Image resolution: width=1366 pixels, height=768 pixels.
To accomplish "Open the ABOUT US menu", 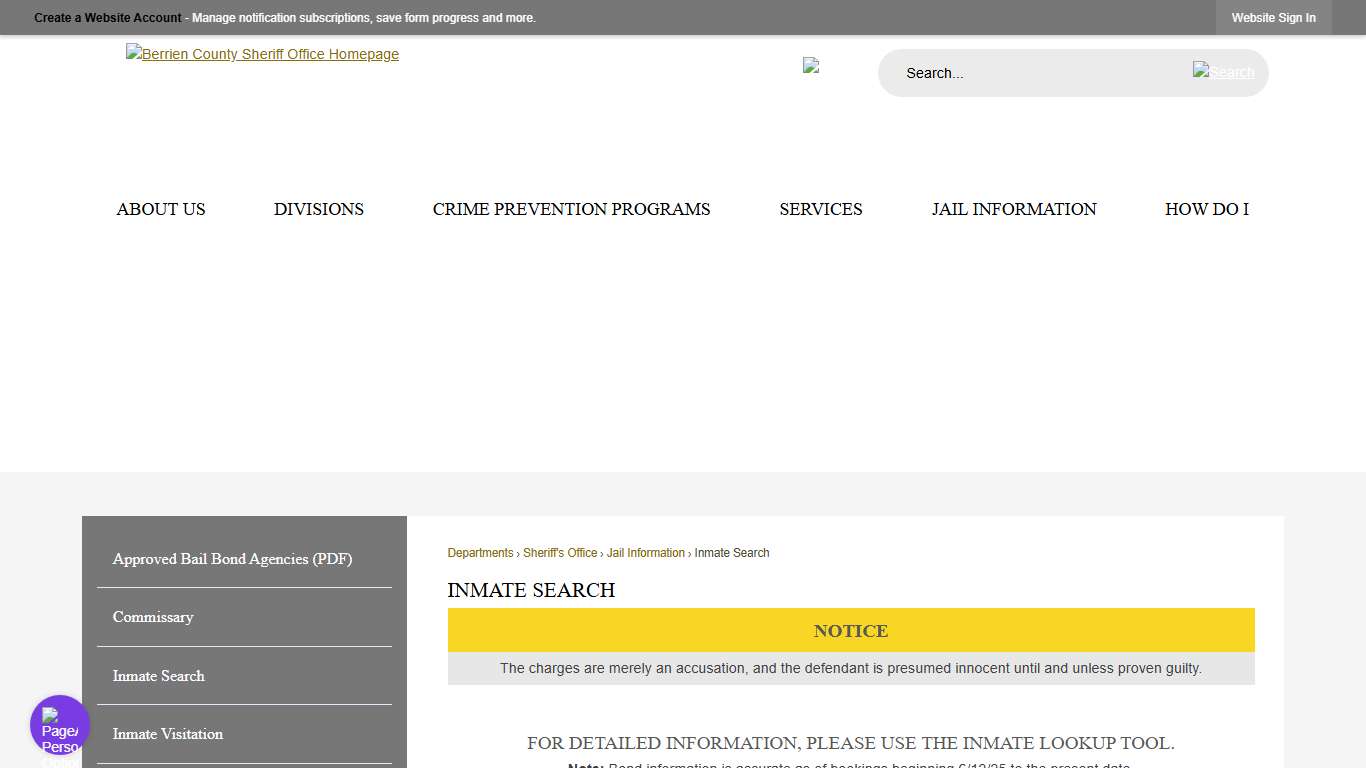I will tap(160, 209).
